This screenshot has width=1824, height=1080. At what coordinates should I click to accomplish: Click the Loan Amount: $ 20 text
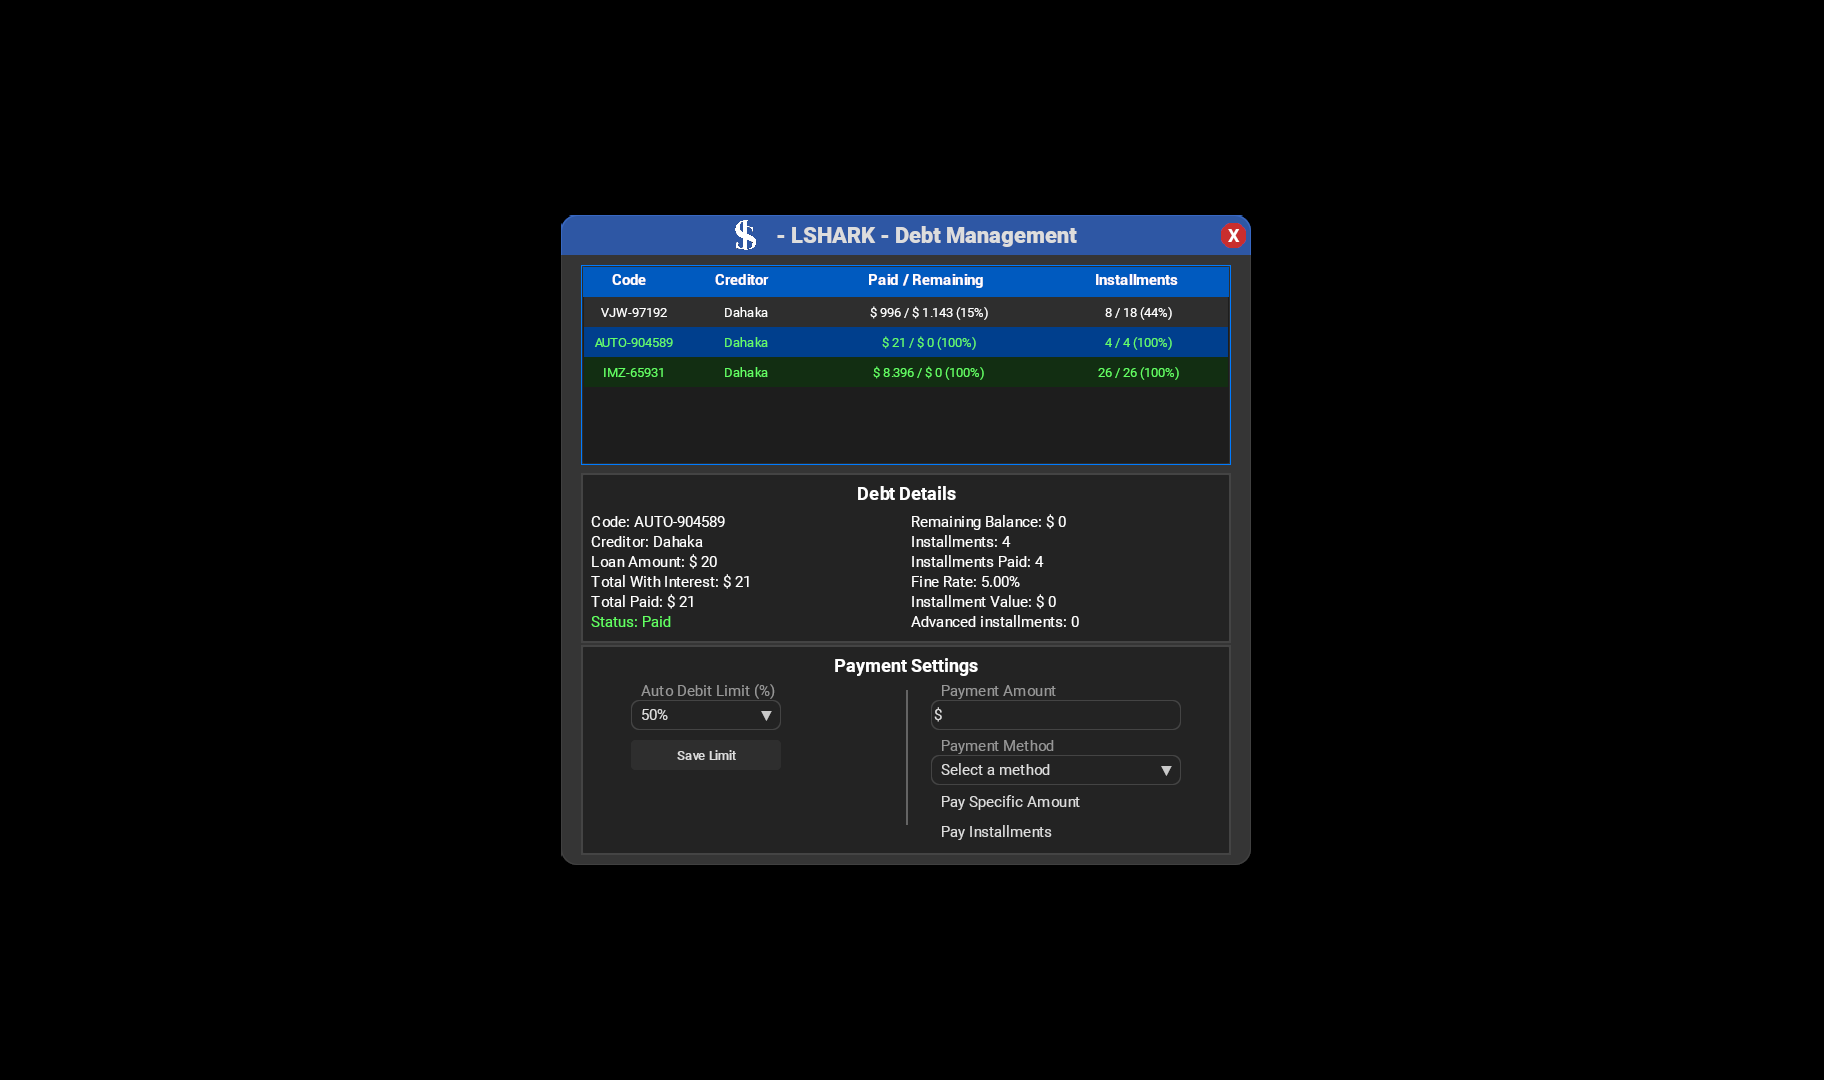(654, 562)
